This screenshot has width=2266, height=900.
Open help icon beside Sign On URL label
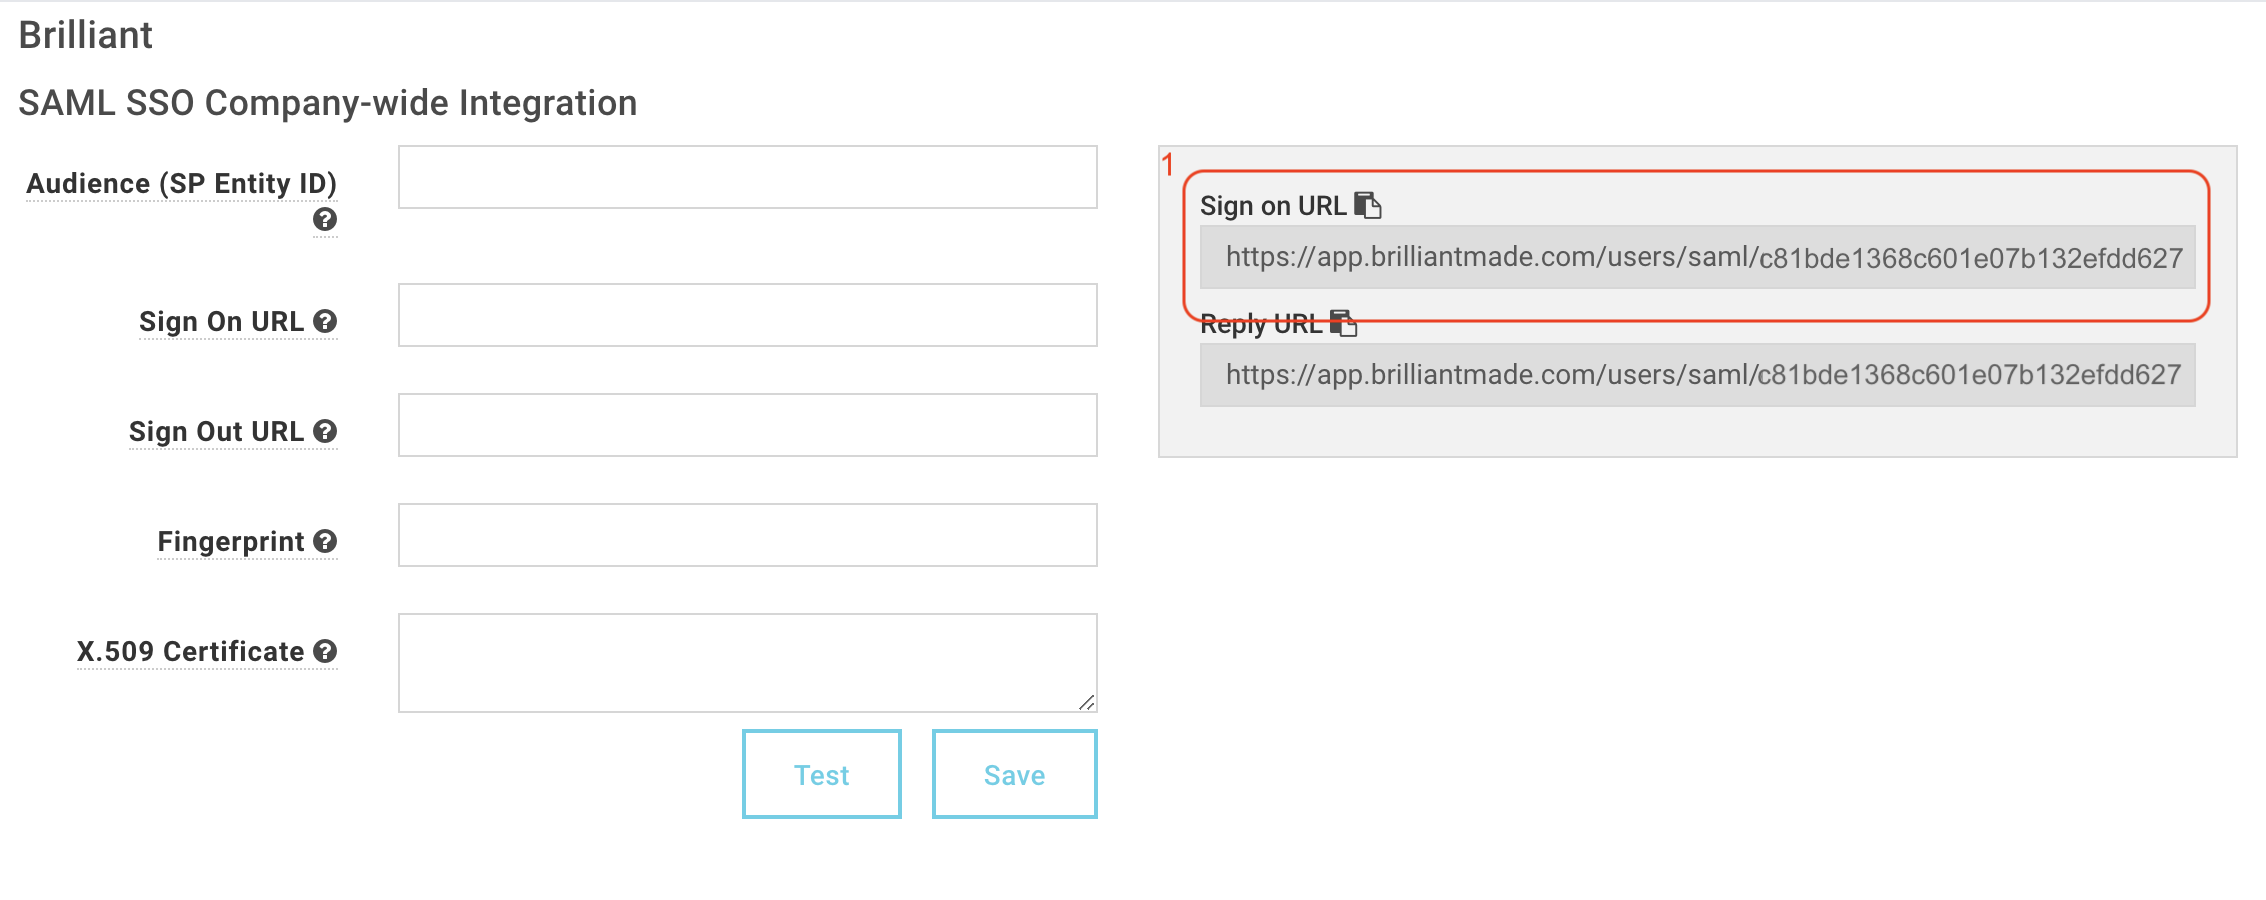pos(324,321)
